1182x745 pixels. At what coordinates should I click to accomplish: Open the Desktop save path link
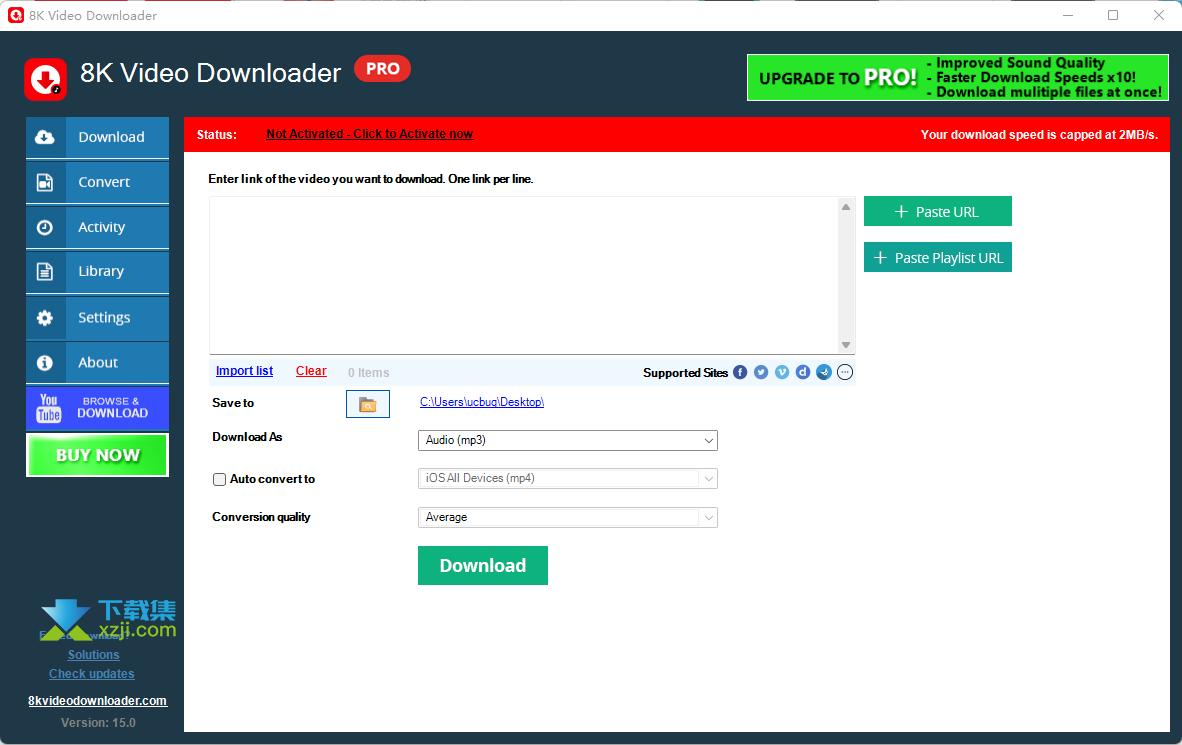(482, 403)
